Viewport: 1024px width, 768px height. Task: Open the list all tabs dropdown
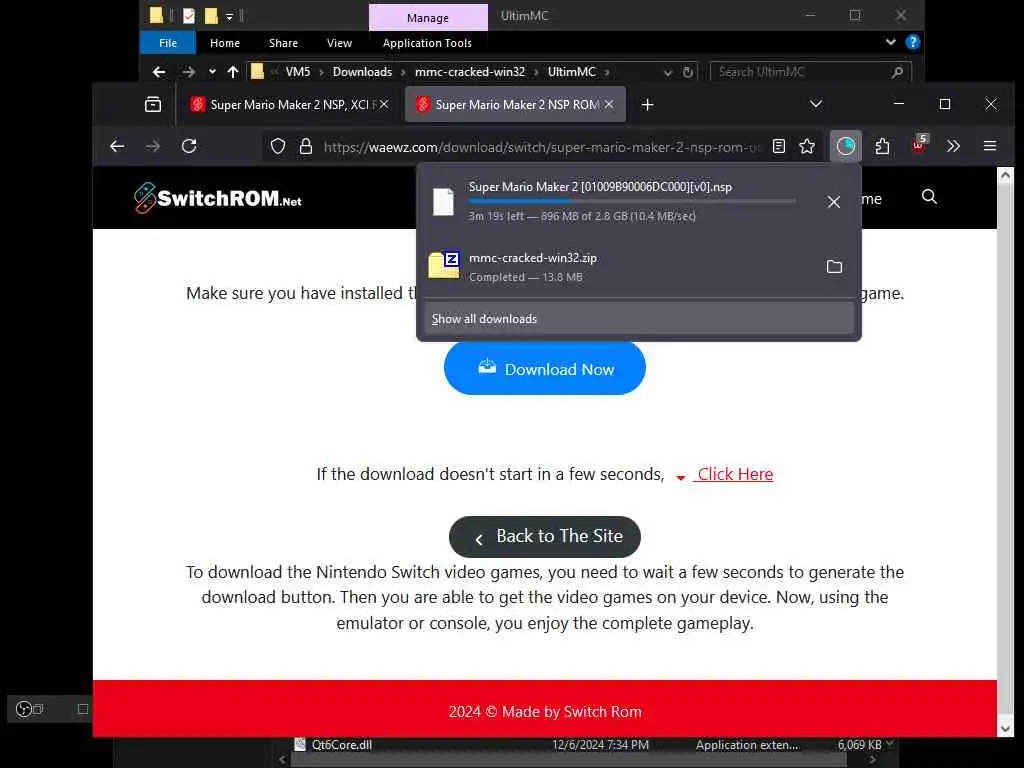[816, 104]
